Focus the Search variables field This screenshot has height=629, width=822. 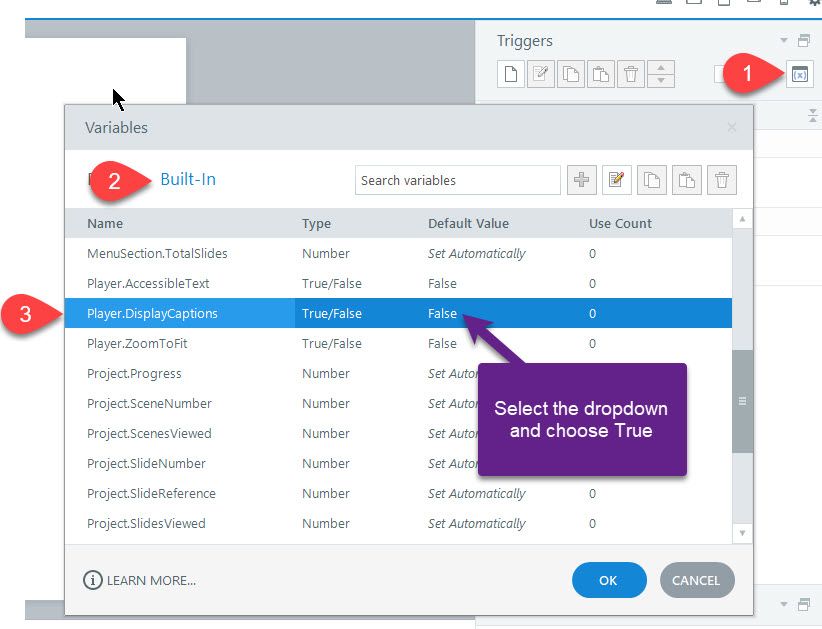point(458,180)
